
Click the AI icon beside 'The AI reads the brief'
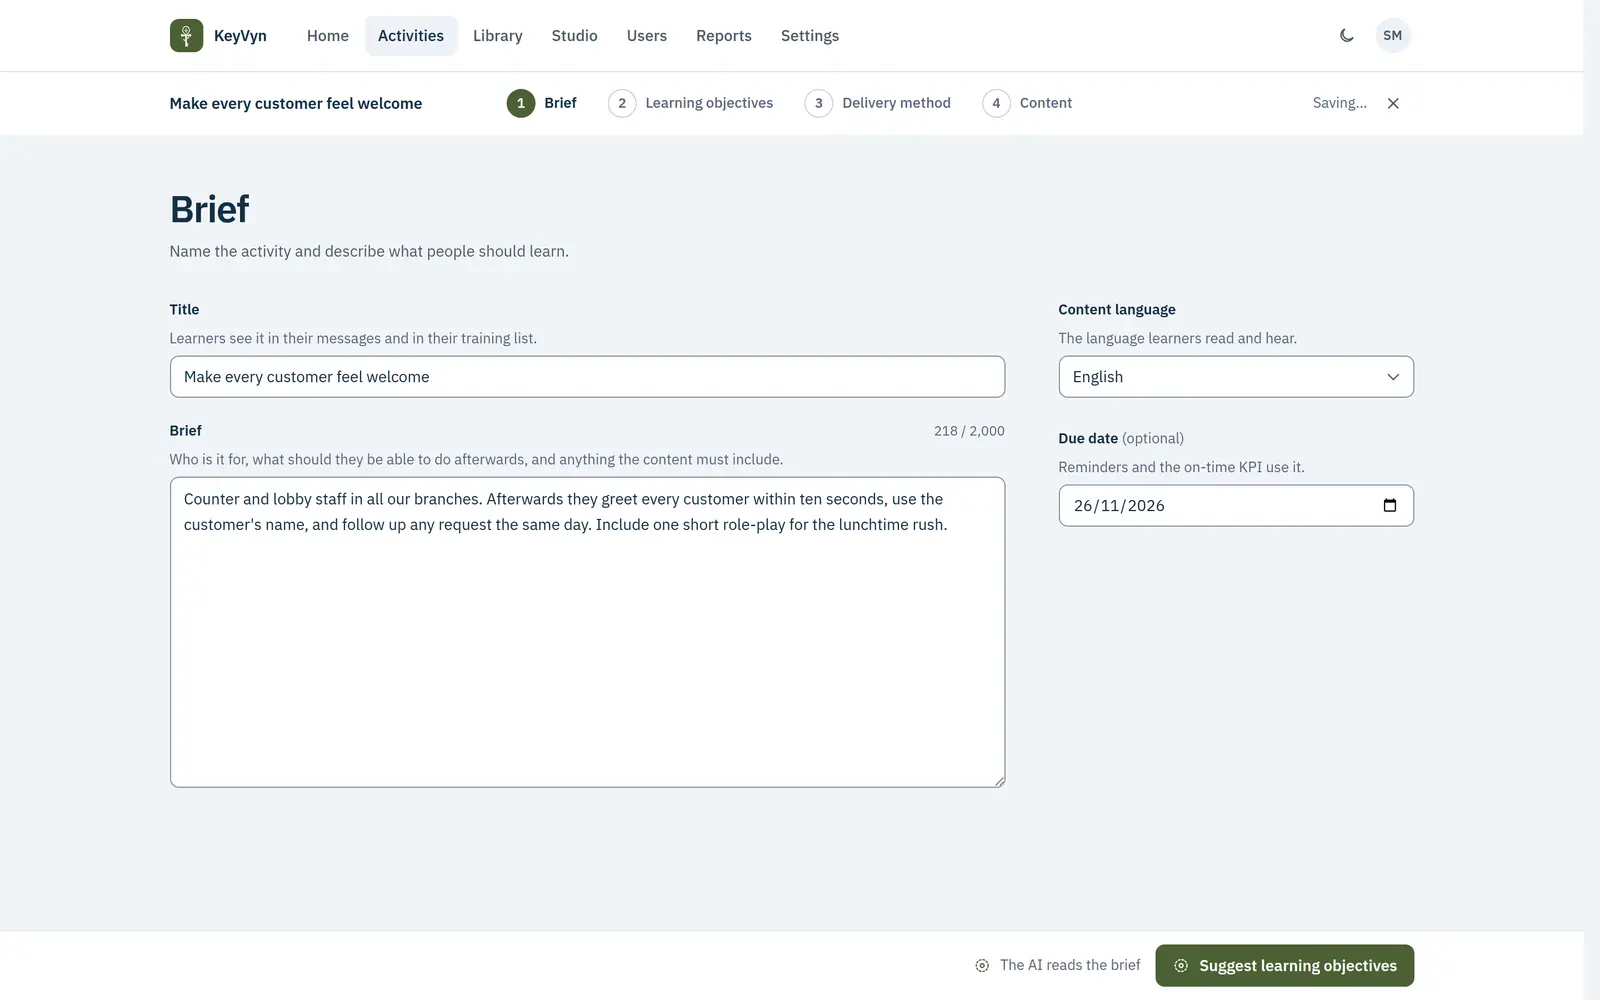click(x=982, y=965)
